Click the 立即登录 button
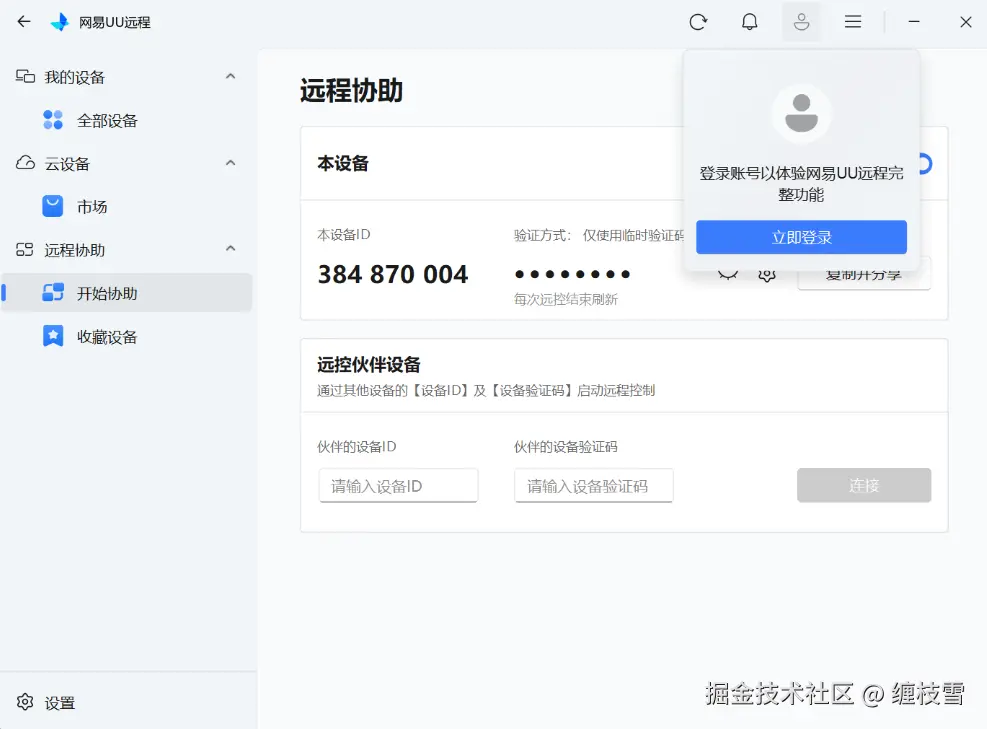This screenshot has height=729, width=987. (801, 237)
